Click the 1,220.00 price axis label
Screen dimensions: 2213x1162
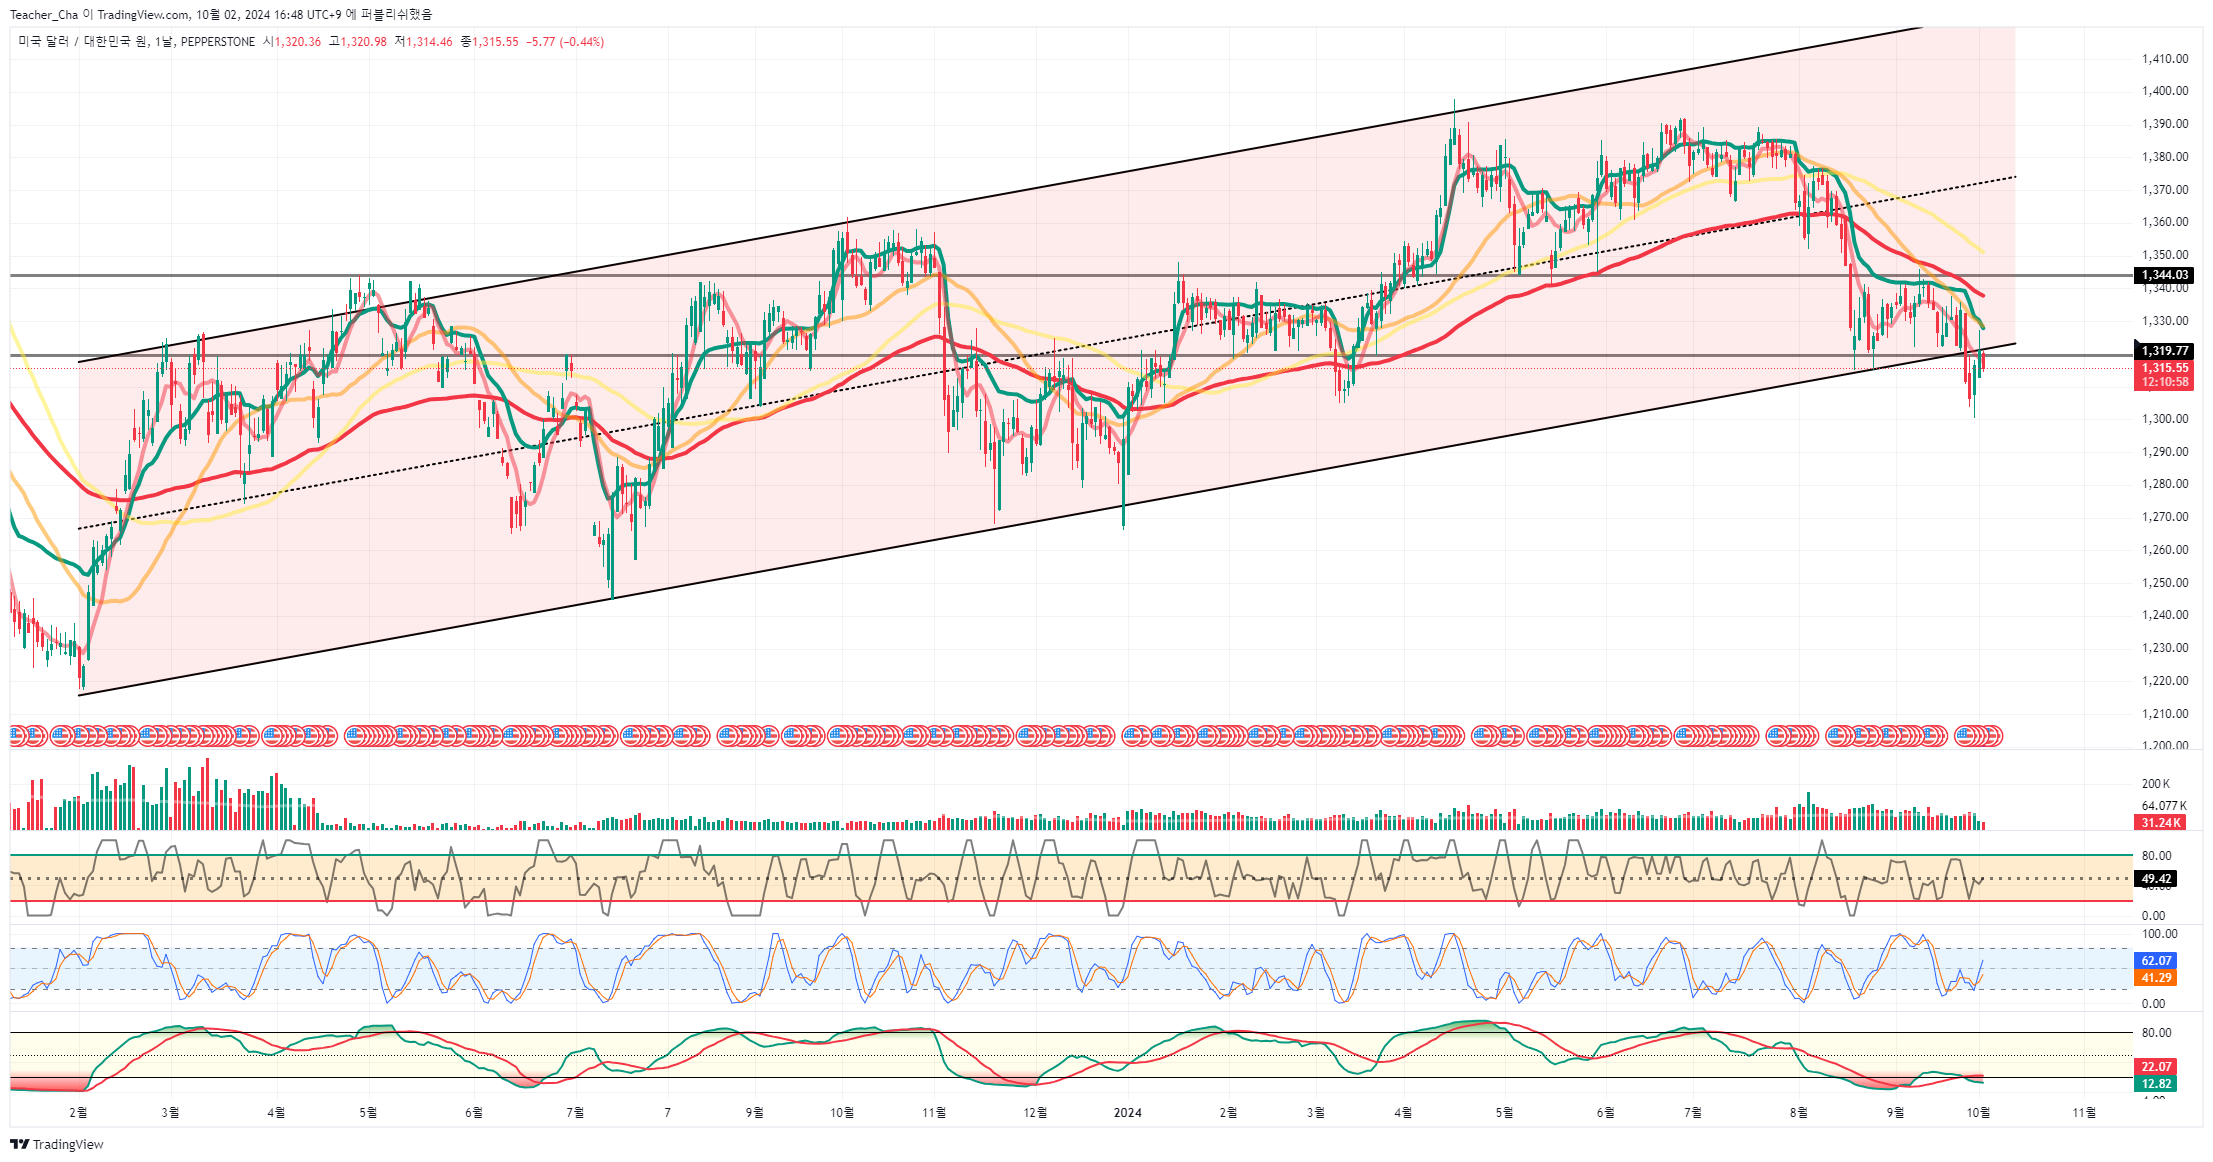click(2165, 681)
